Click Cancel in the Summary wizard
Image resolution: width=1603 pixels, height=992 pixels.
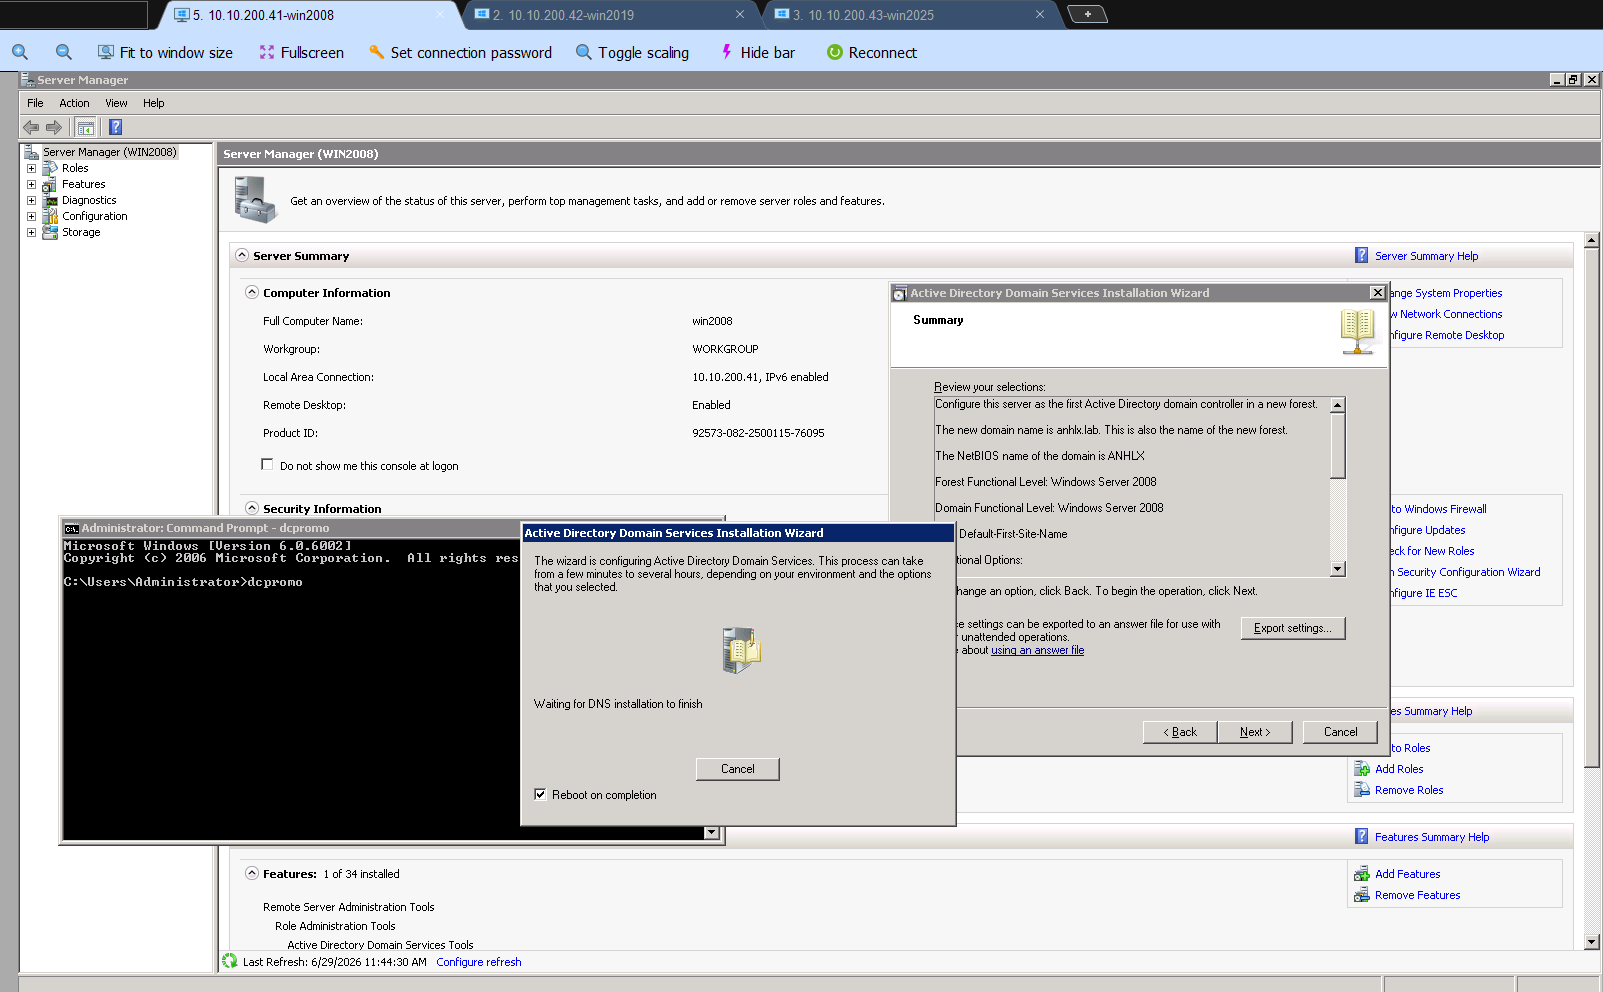[x=1341, y=732]
